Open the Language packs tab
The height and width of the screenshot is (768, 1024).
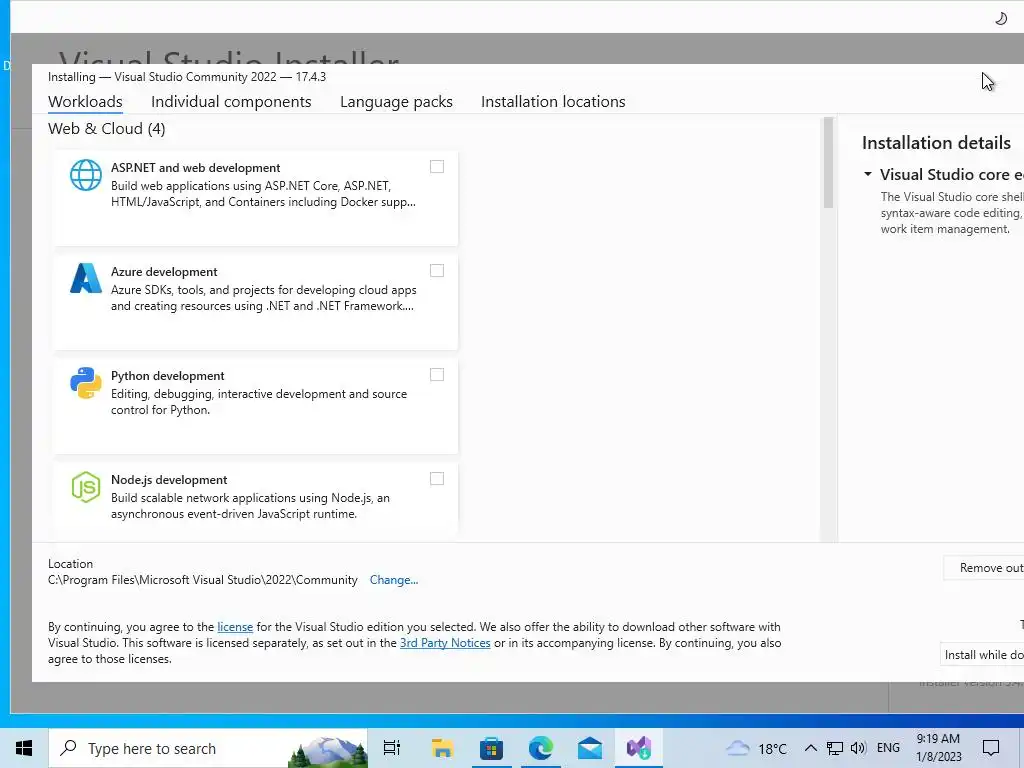[396, 102]
